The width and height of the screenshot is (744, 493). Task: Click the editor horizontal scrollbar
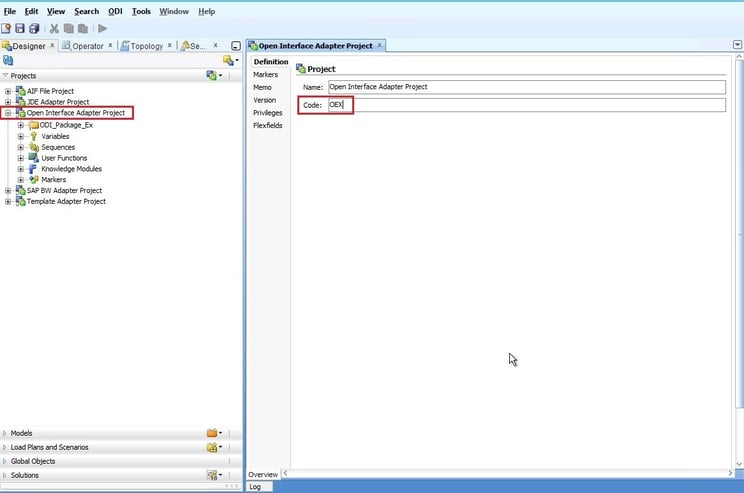[508, 473]
